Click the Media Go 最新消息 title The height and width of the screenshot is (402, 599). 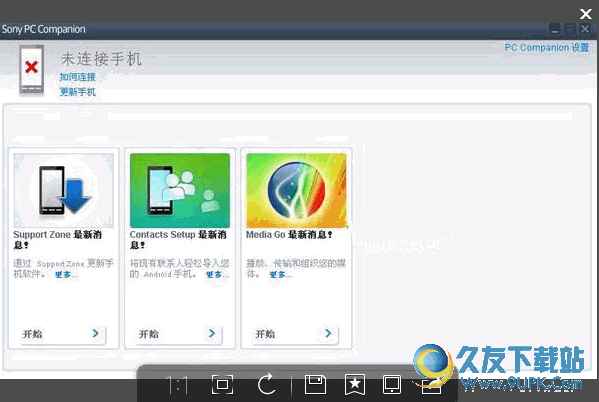tap(290, 235)
